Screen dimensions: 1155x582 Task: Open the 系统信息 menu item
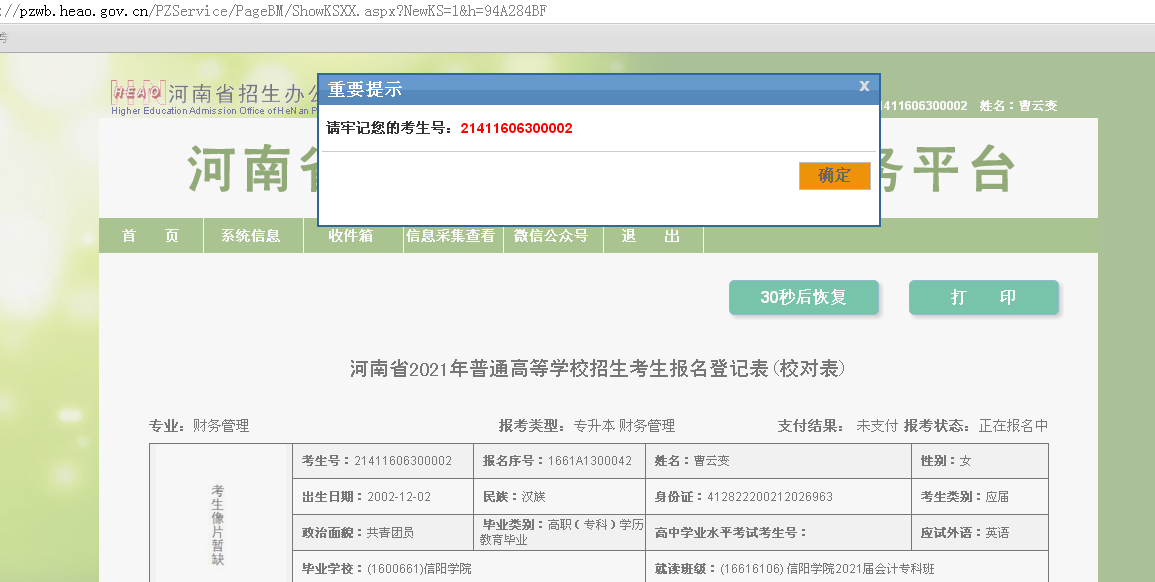tap(250, 236)
